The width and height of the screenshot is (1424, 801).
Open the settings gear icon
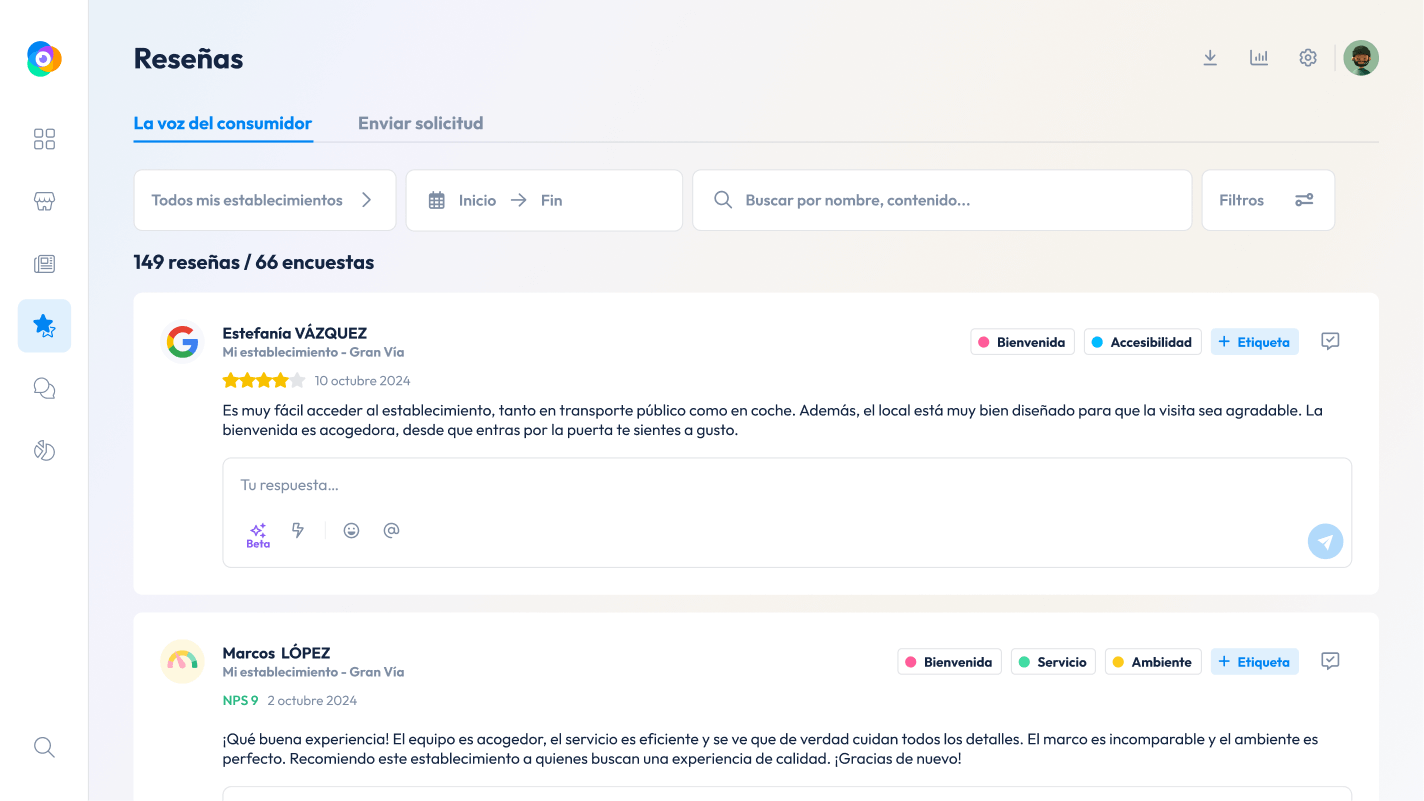(1308, 58)
